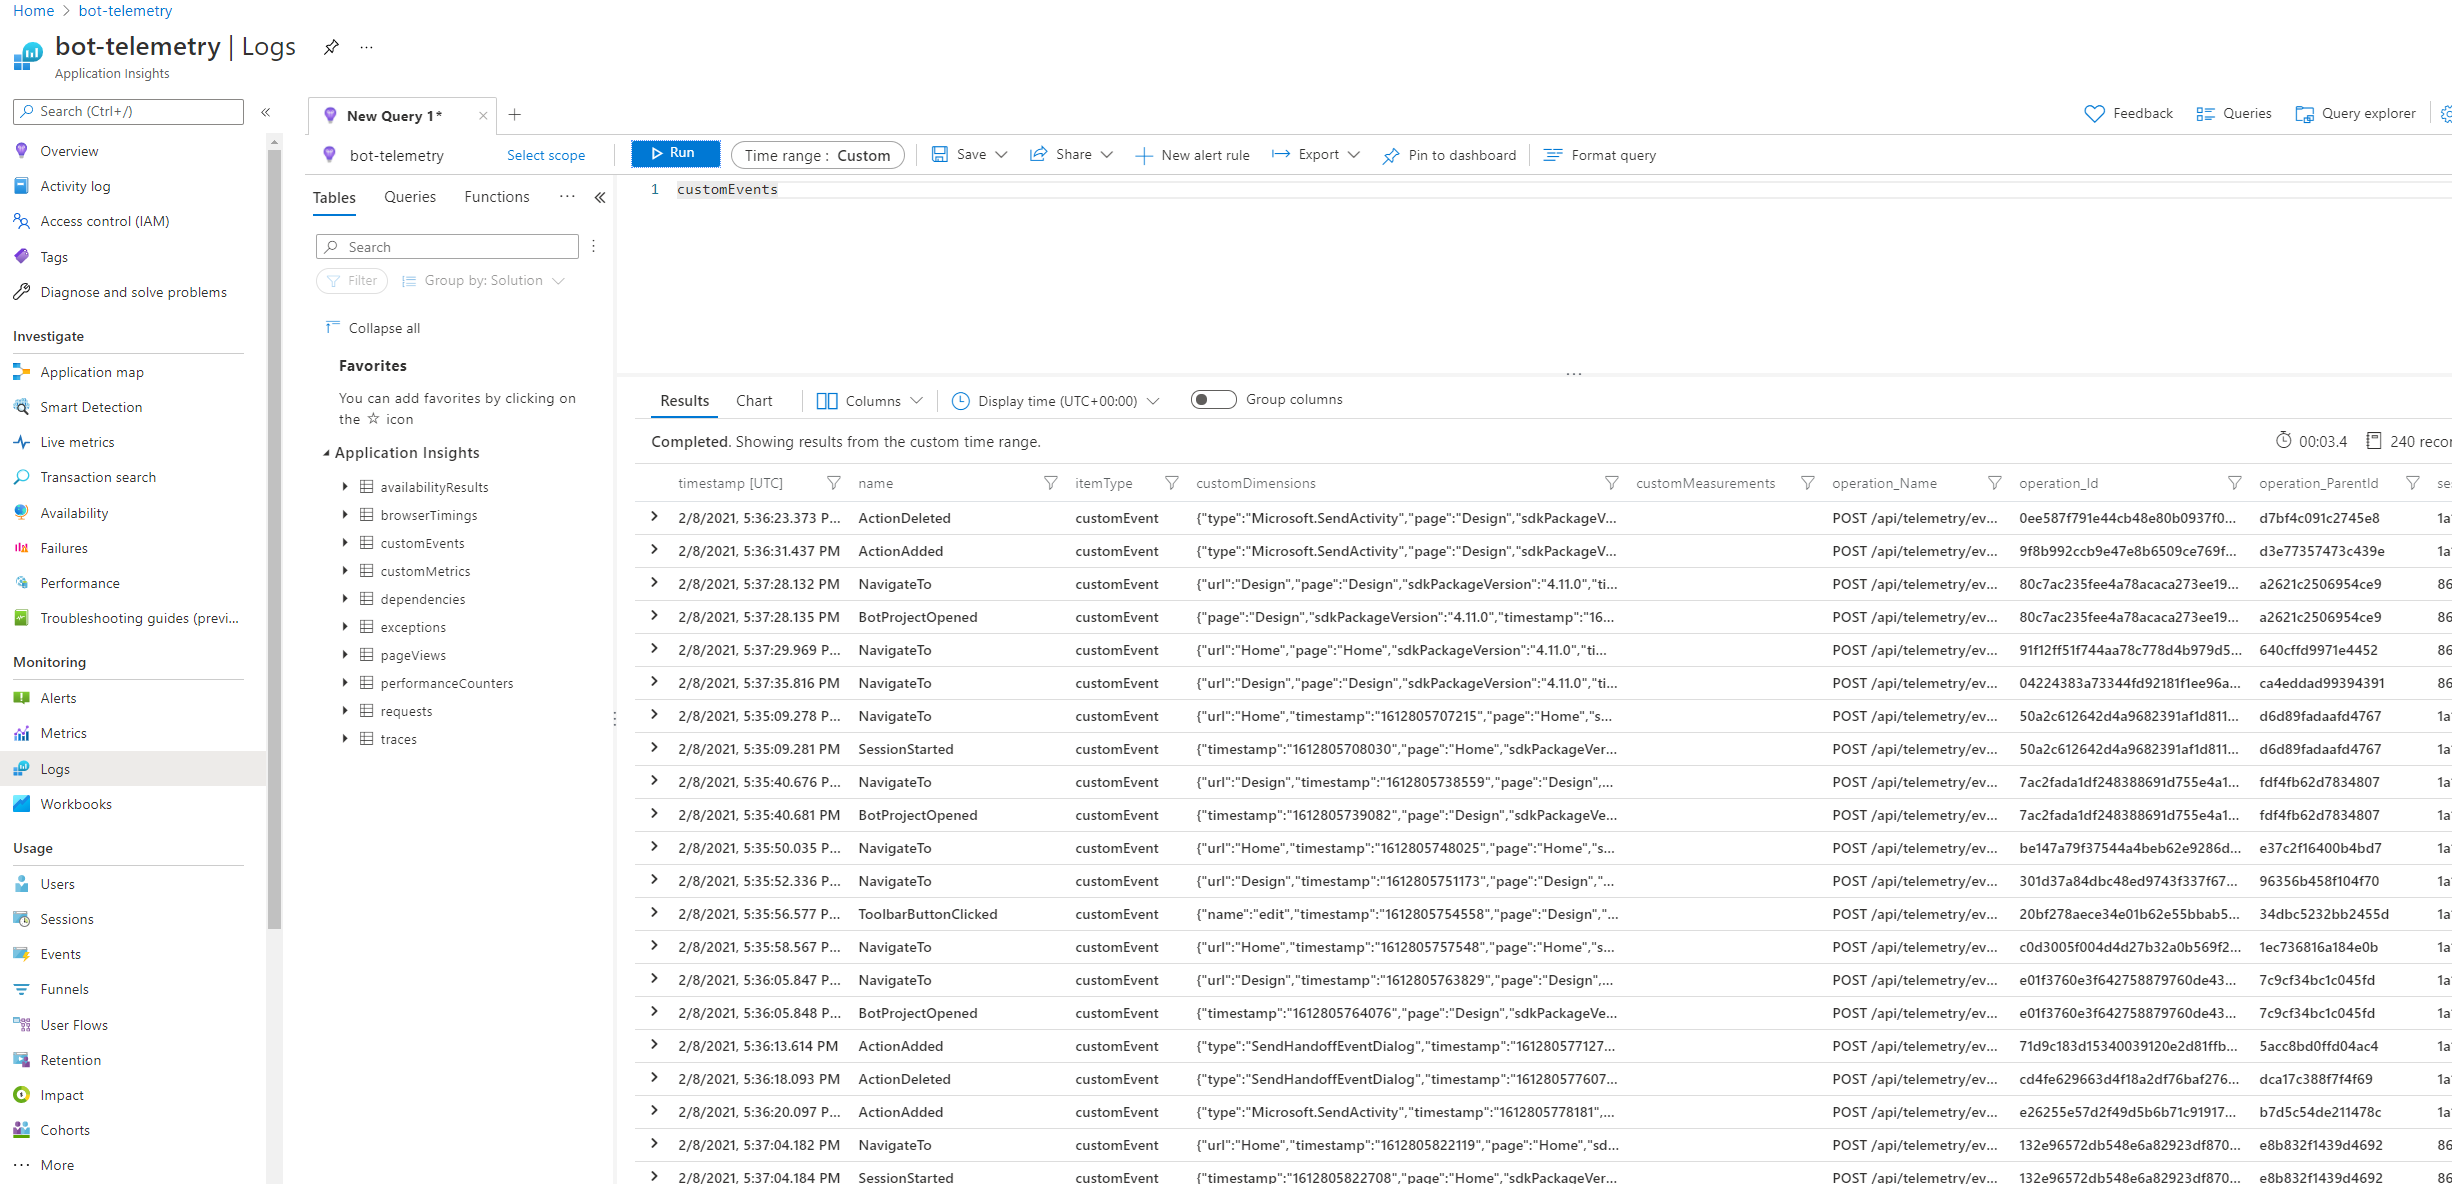Open the filter icon on the name column
Viewport: 2452px width, 1184px height.
pos(1050,482)
